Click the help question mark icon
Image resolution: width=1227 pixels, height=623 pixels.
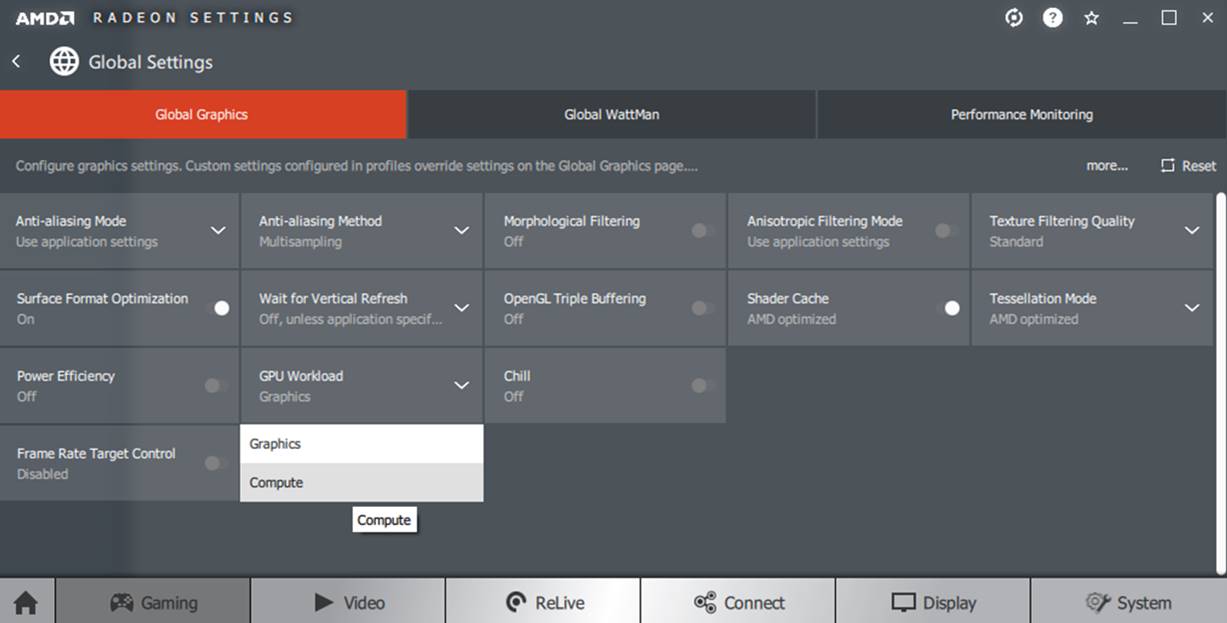1052,18
